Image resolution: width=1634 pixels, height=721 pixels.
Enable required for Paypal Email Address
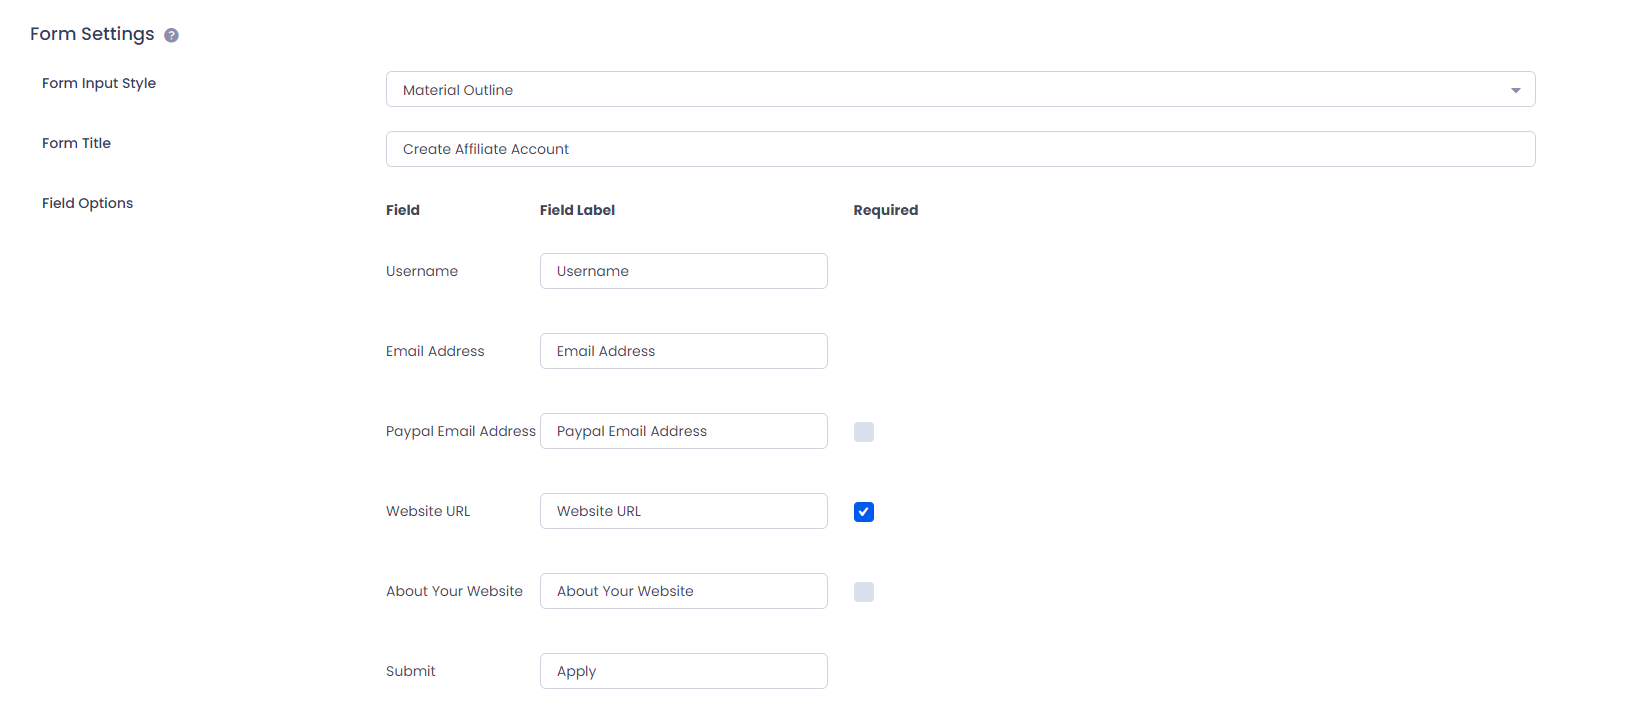pos(864,432)
